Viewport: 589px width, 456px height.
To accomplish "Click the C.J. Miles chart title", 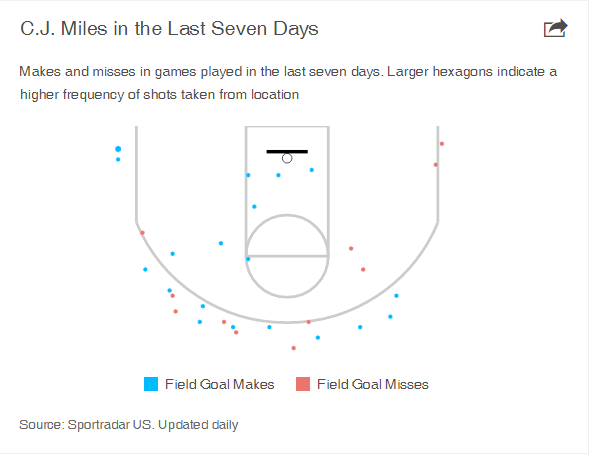I will pos(169,29).
